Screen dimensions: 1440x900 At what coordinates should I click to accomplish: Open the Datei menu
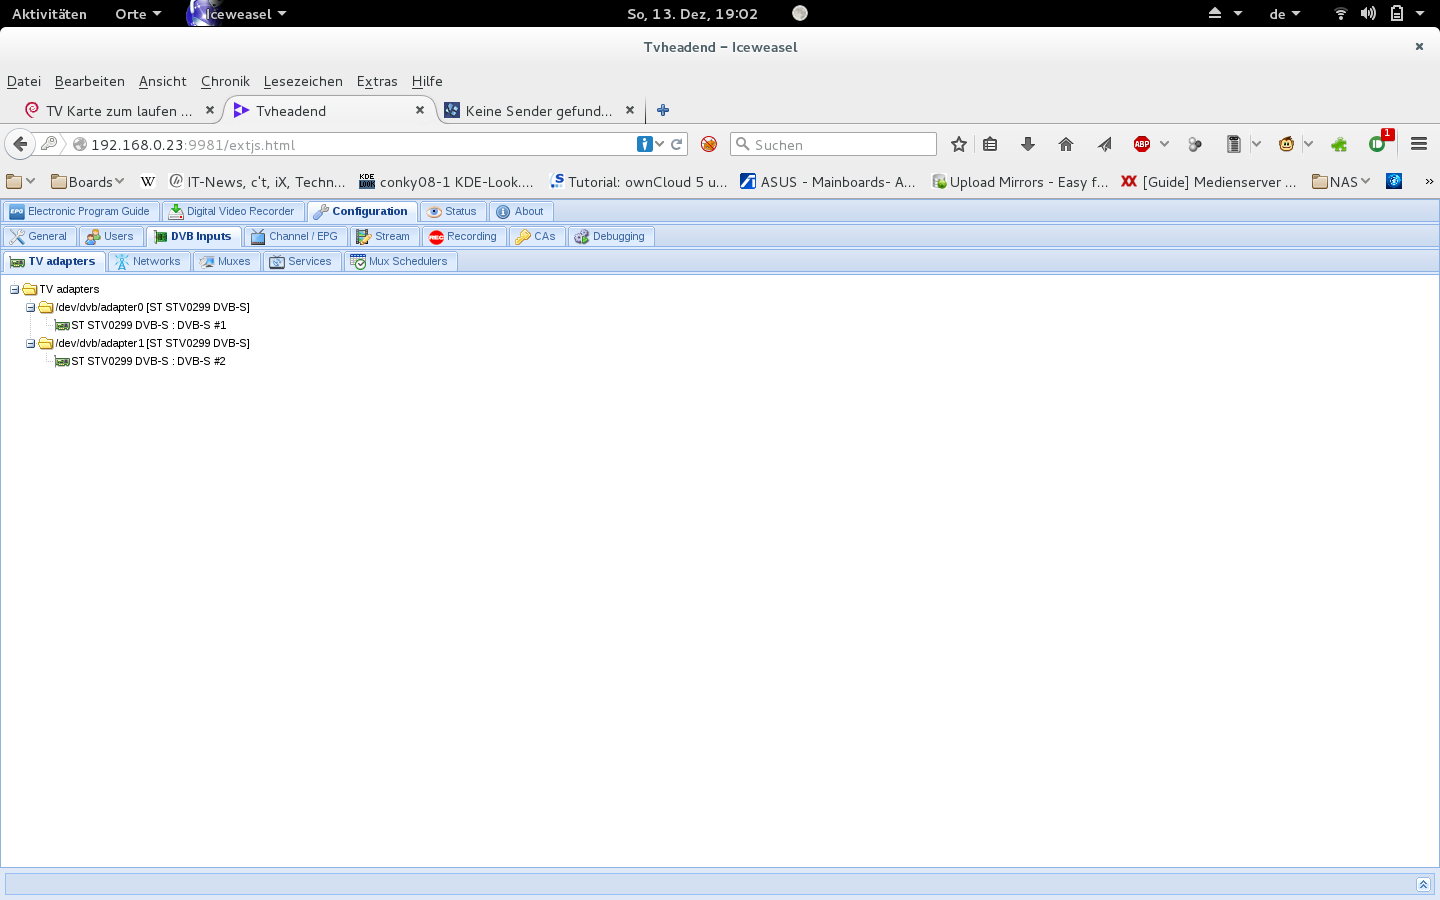[24, 81]
